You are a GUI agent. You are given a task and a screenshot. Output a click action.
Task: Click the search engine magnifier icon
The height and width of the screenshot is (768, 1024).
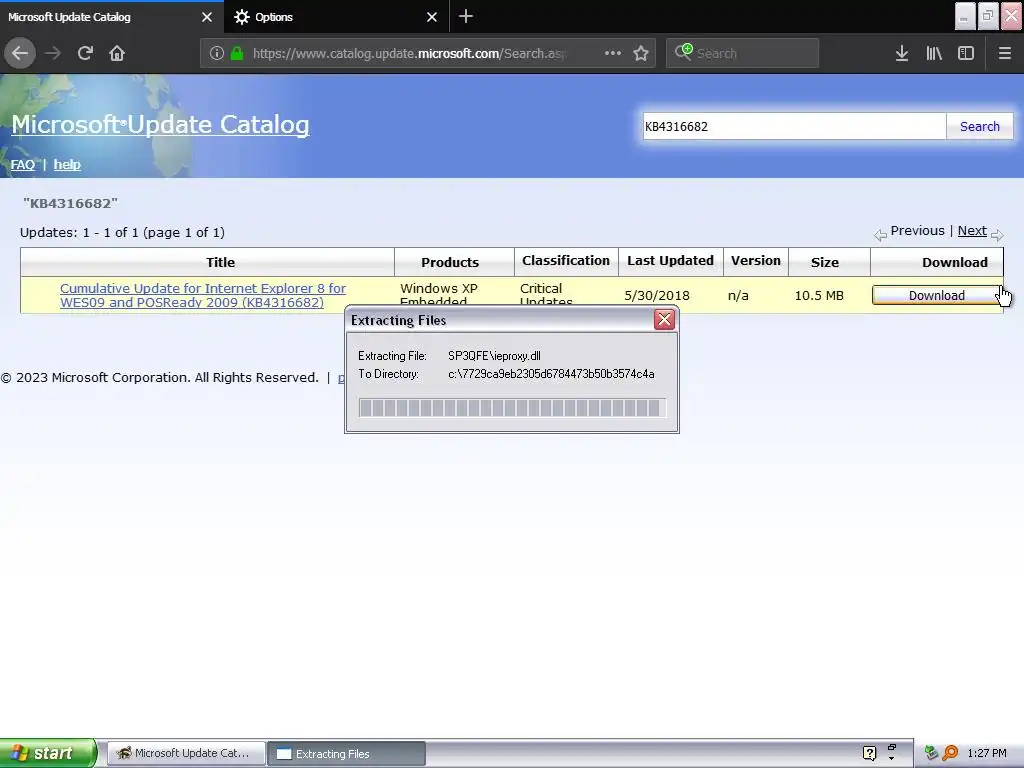(x=683, y=52)
